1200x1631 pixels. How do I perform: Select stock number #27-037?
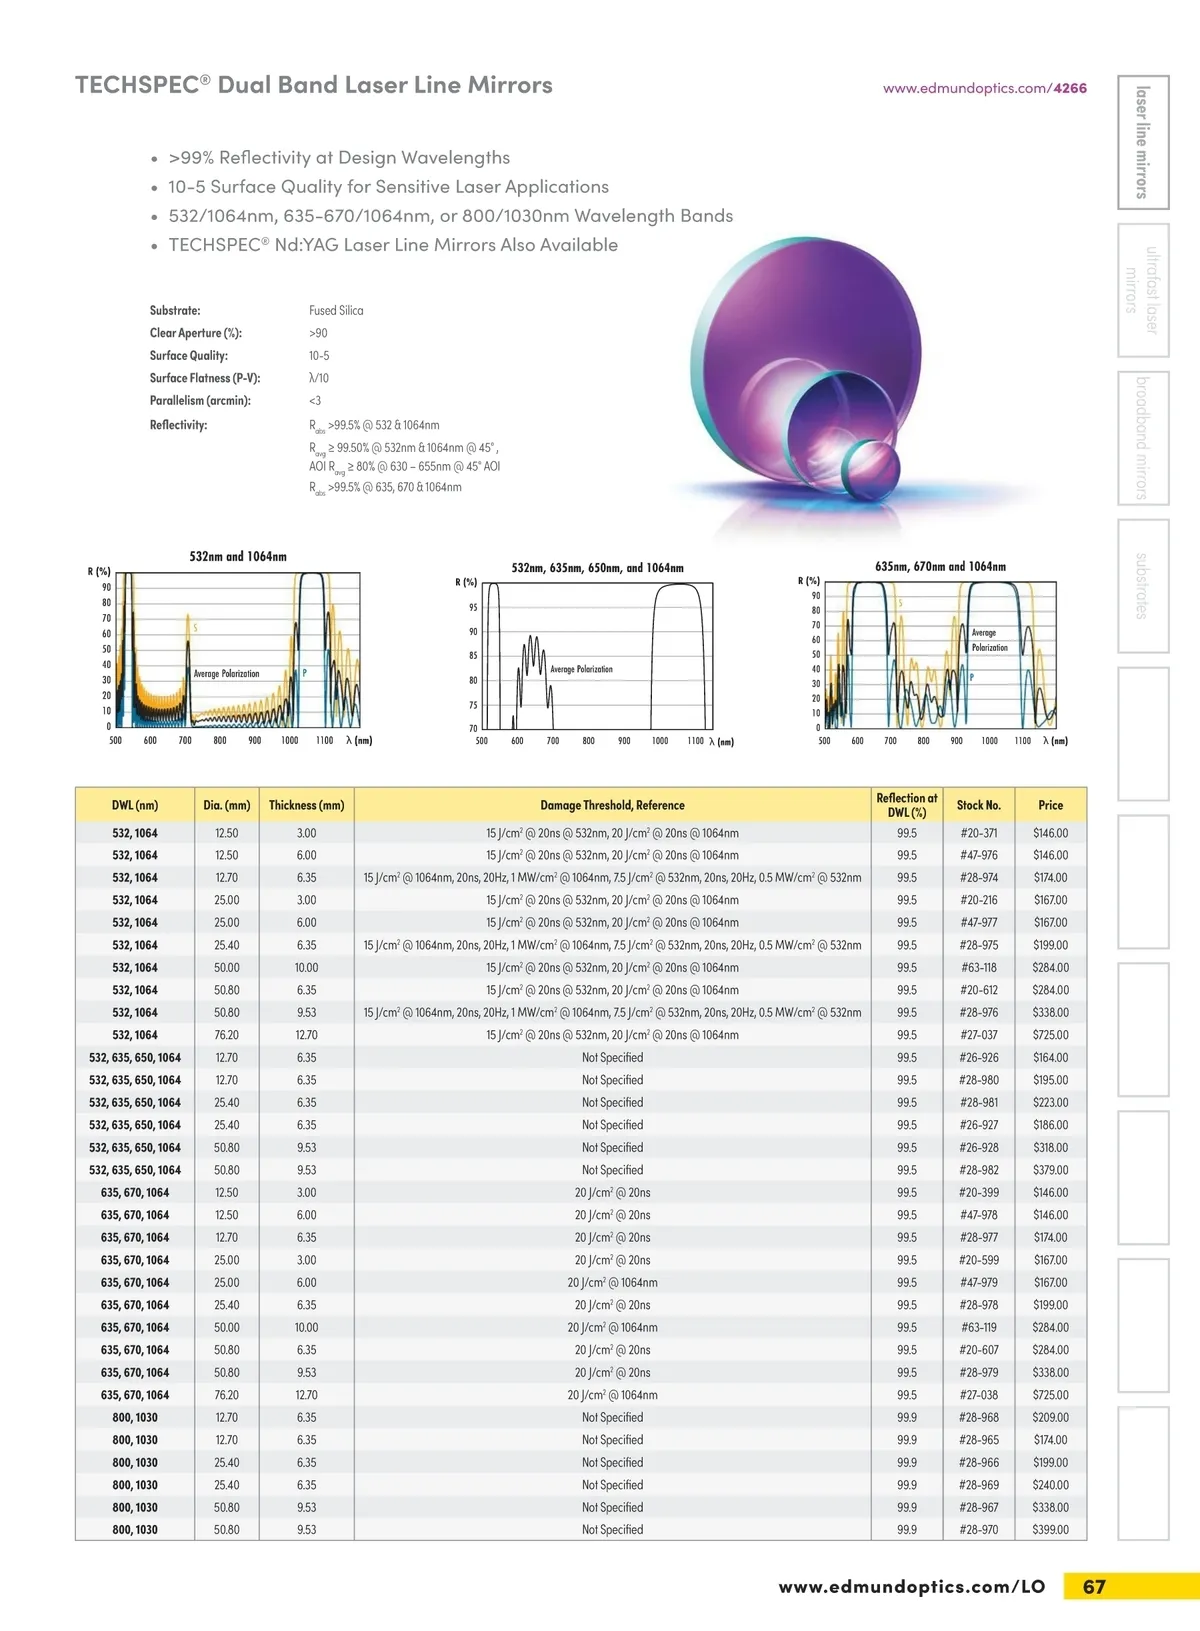[978, 1035]
